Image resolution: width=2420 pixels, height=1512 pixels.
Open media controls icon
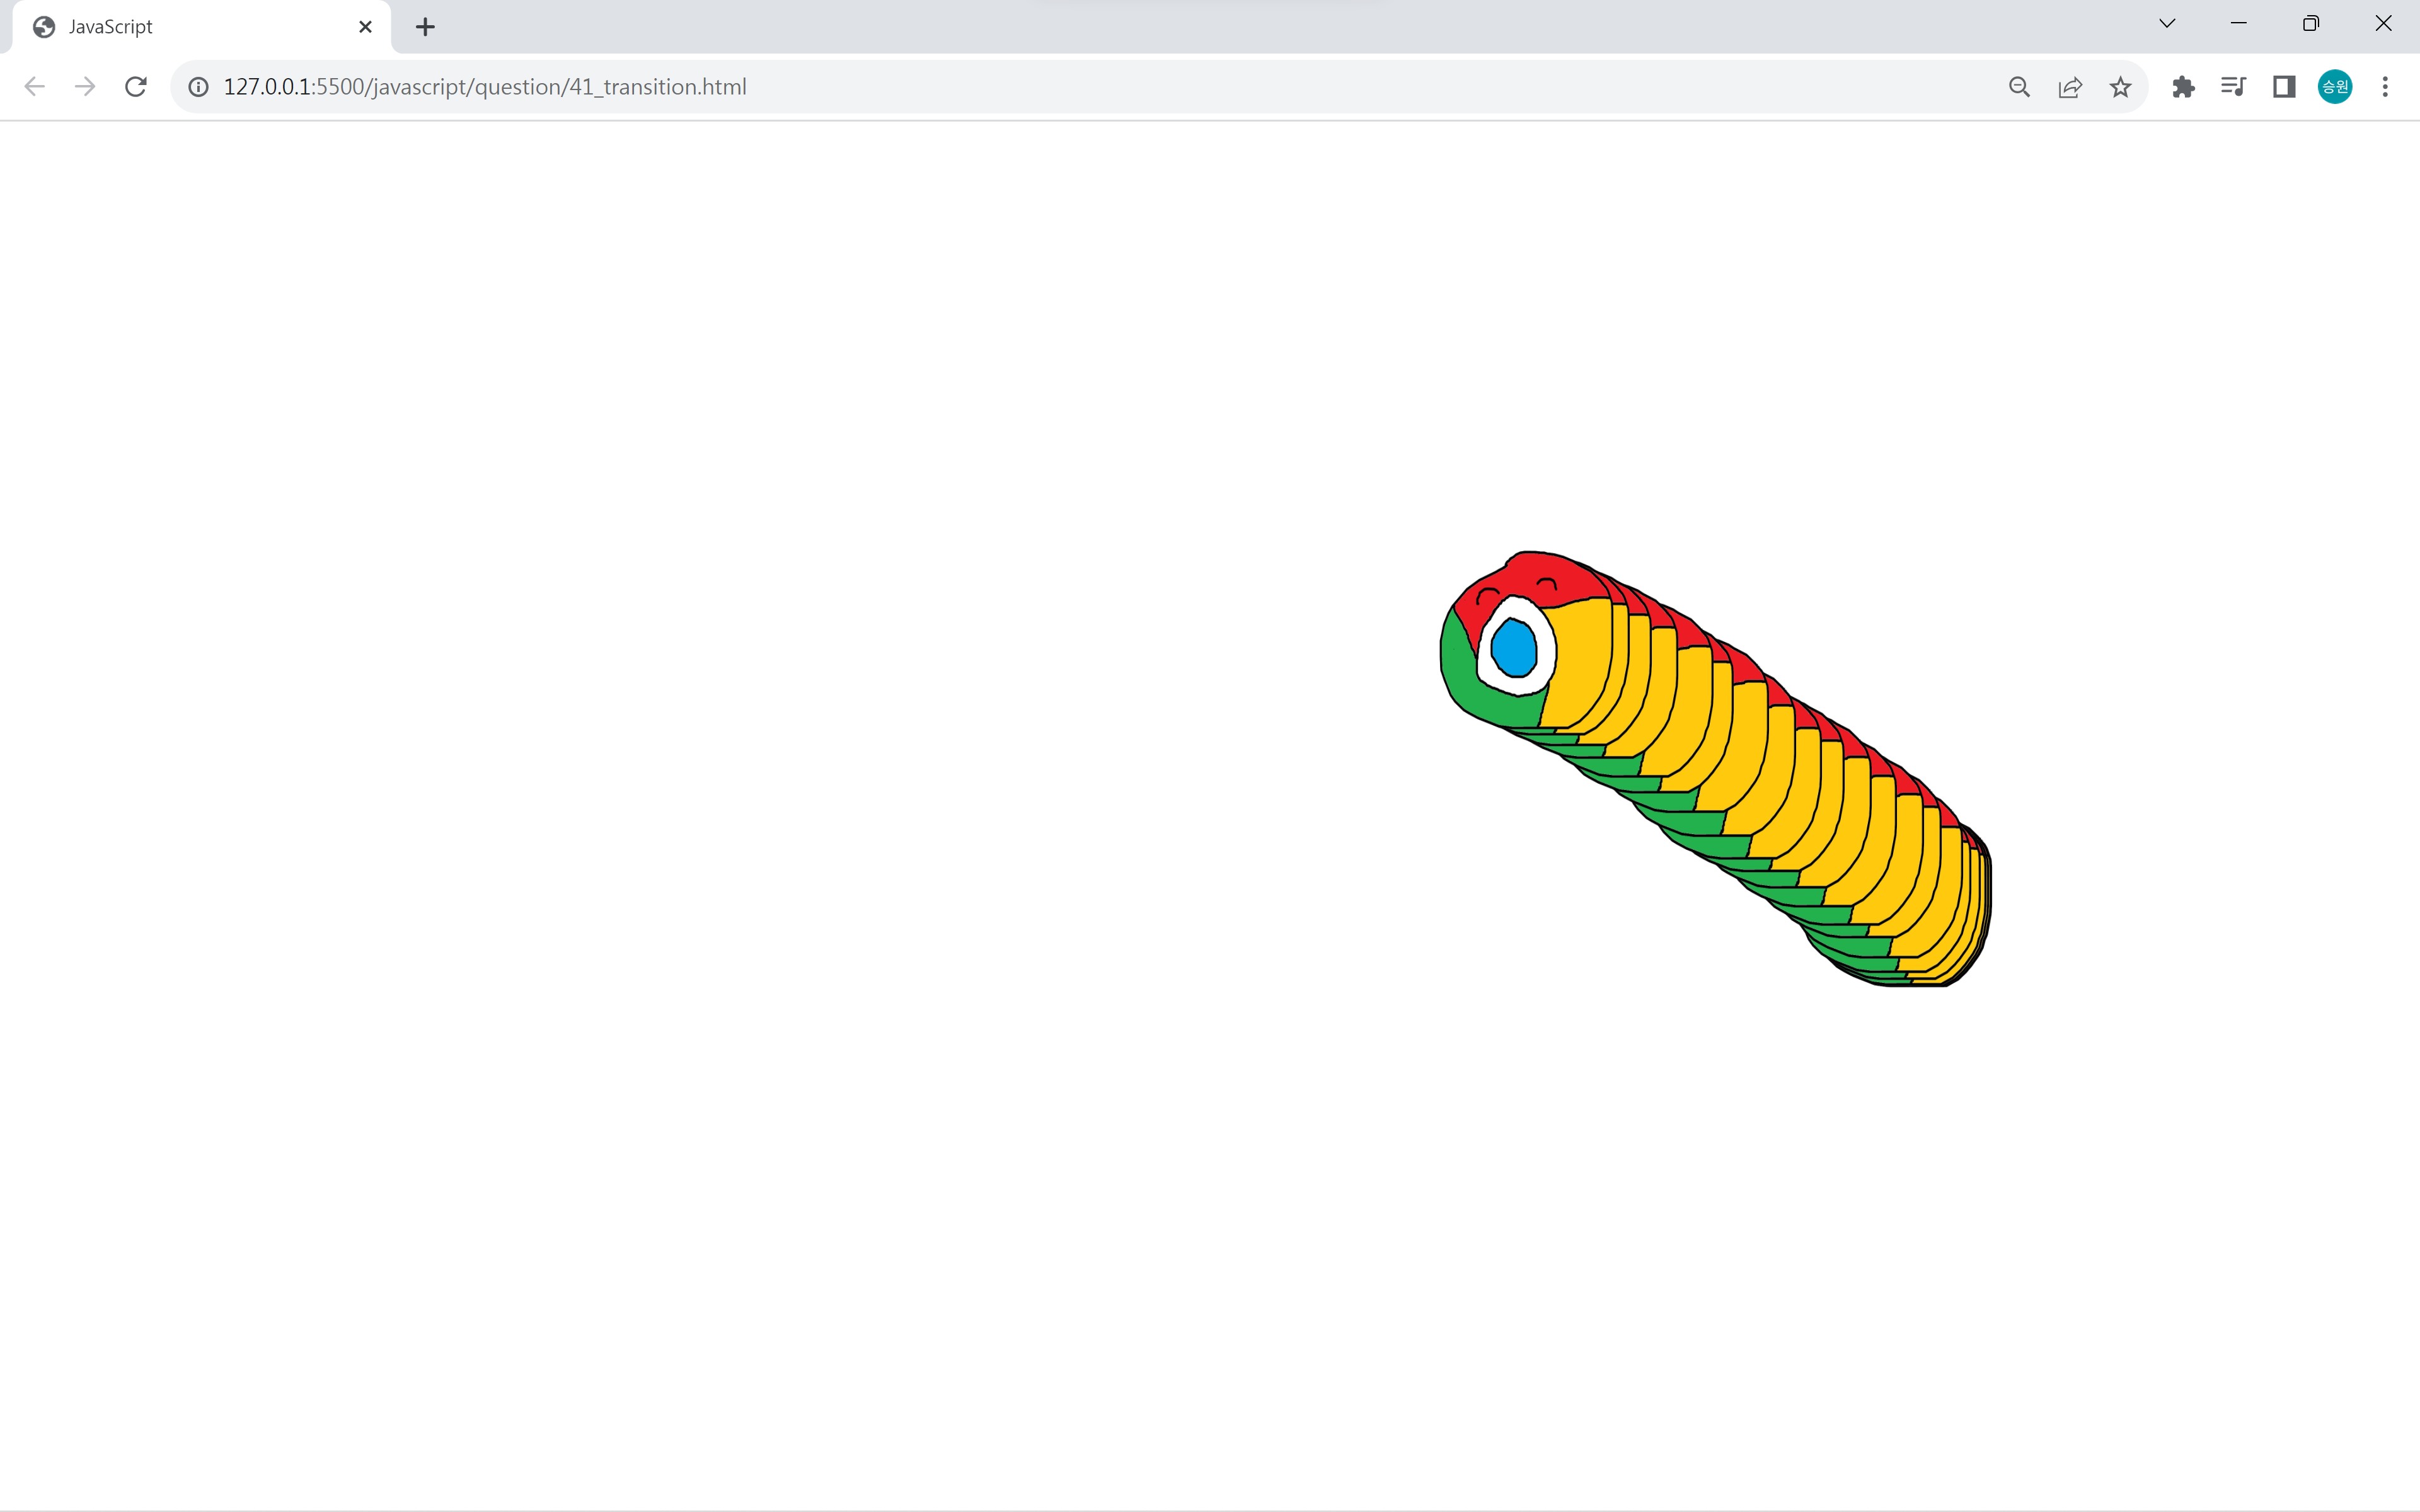click(2233, 87)
